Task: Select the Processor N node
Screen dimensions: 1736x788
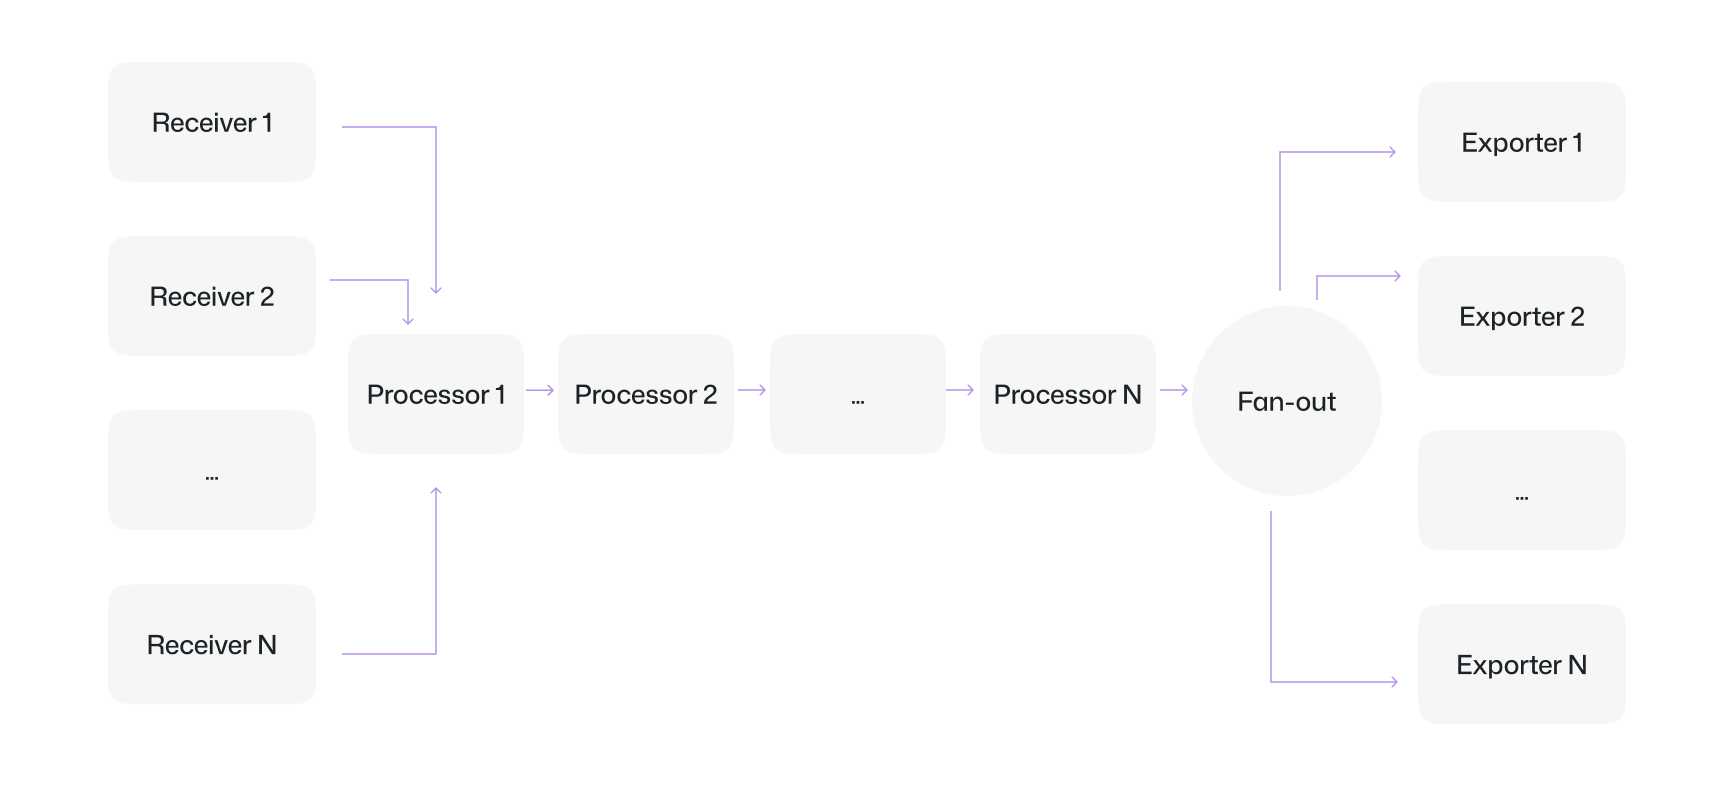Action: [1068, 394]
